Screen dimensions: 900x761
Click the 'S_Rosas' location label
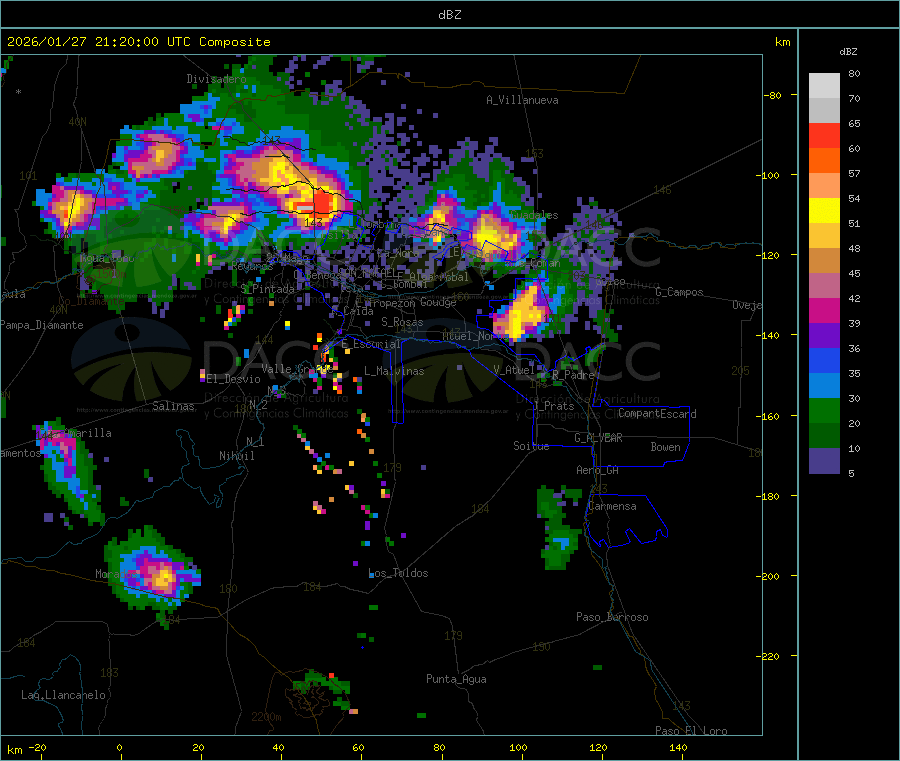pyautogui.click(x=402, y=322)
